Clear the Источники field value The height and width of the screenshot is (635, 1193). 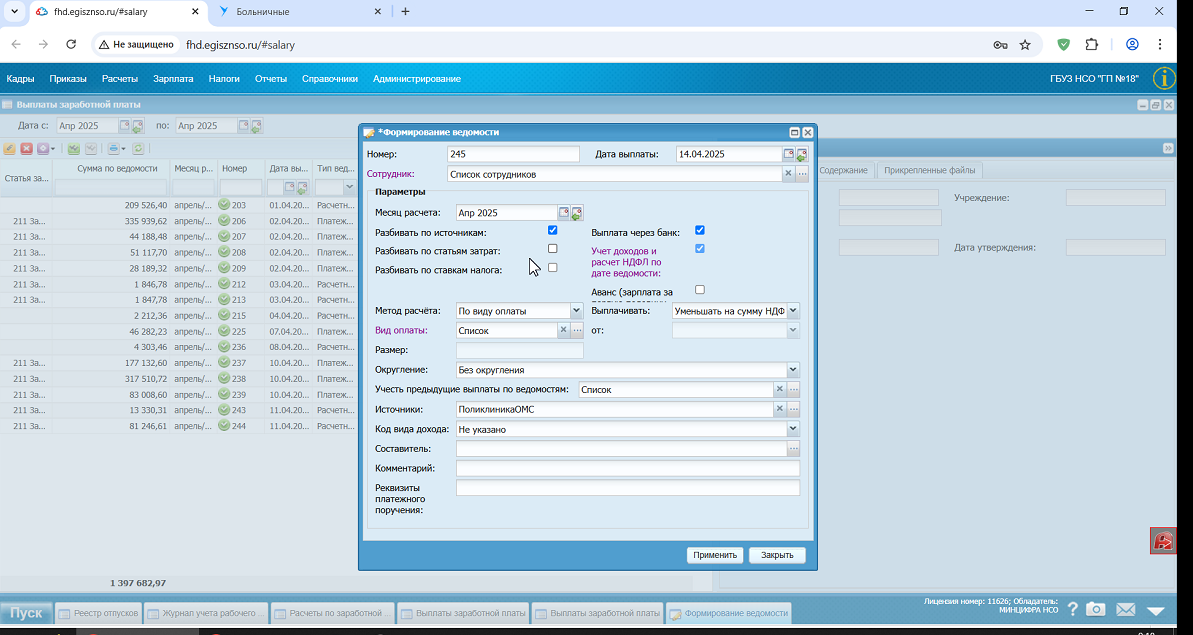click(x=779, y=409)
